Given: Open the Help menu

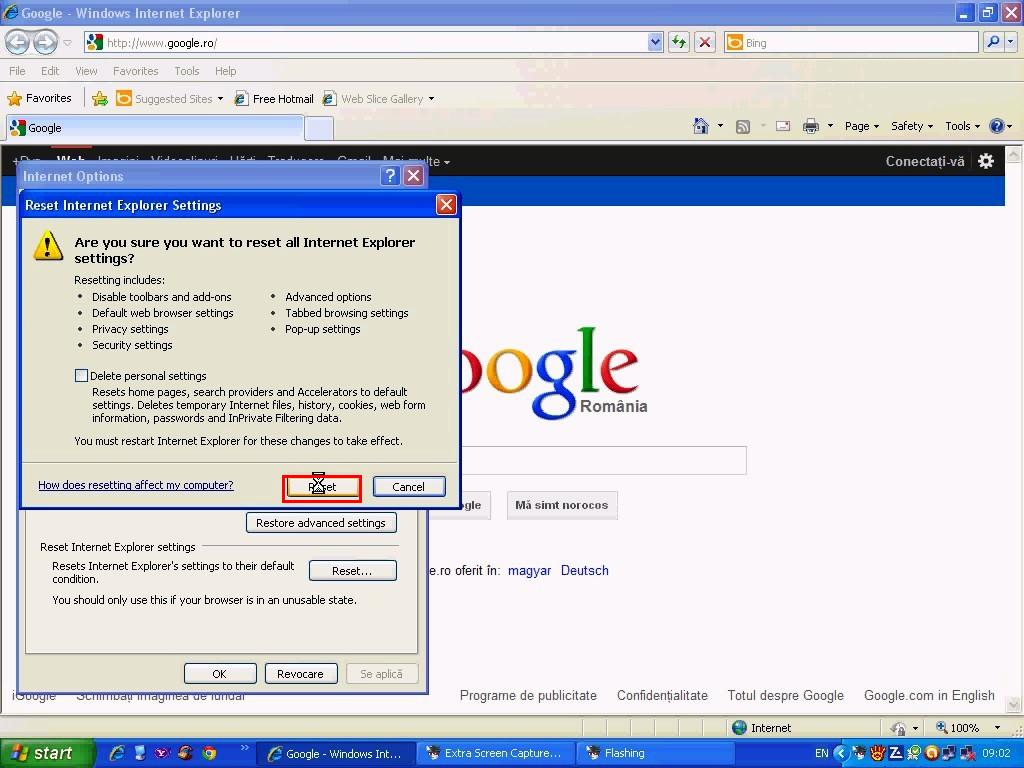Looking at the screenshot, I should point(225,71).
